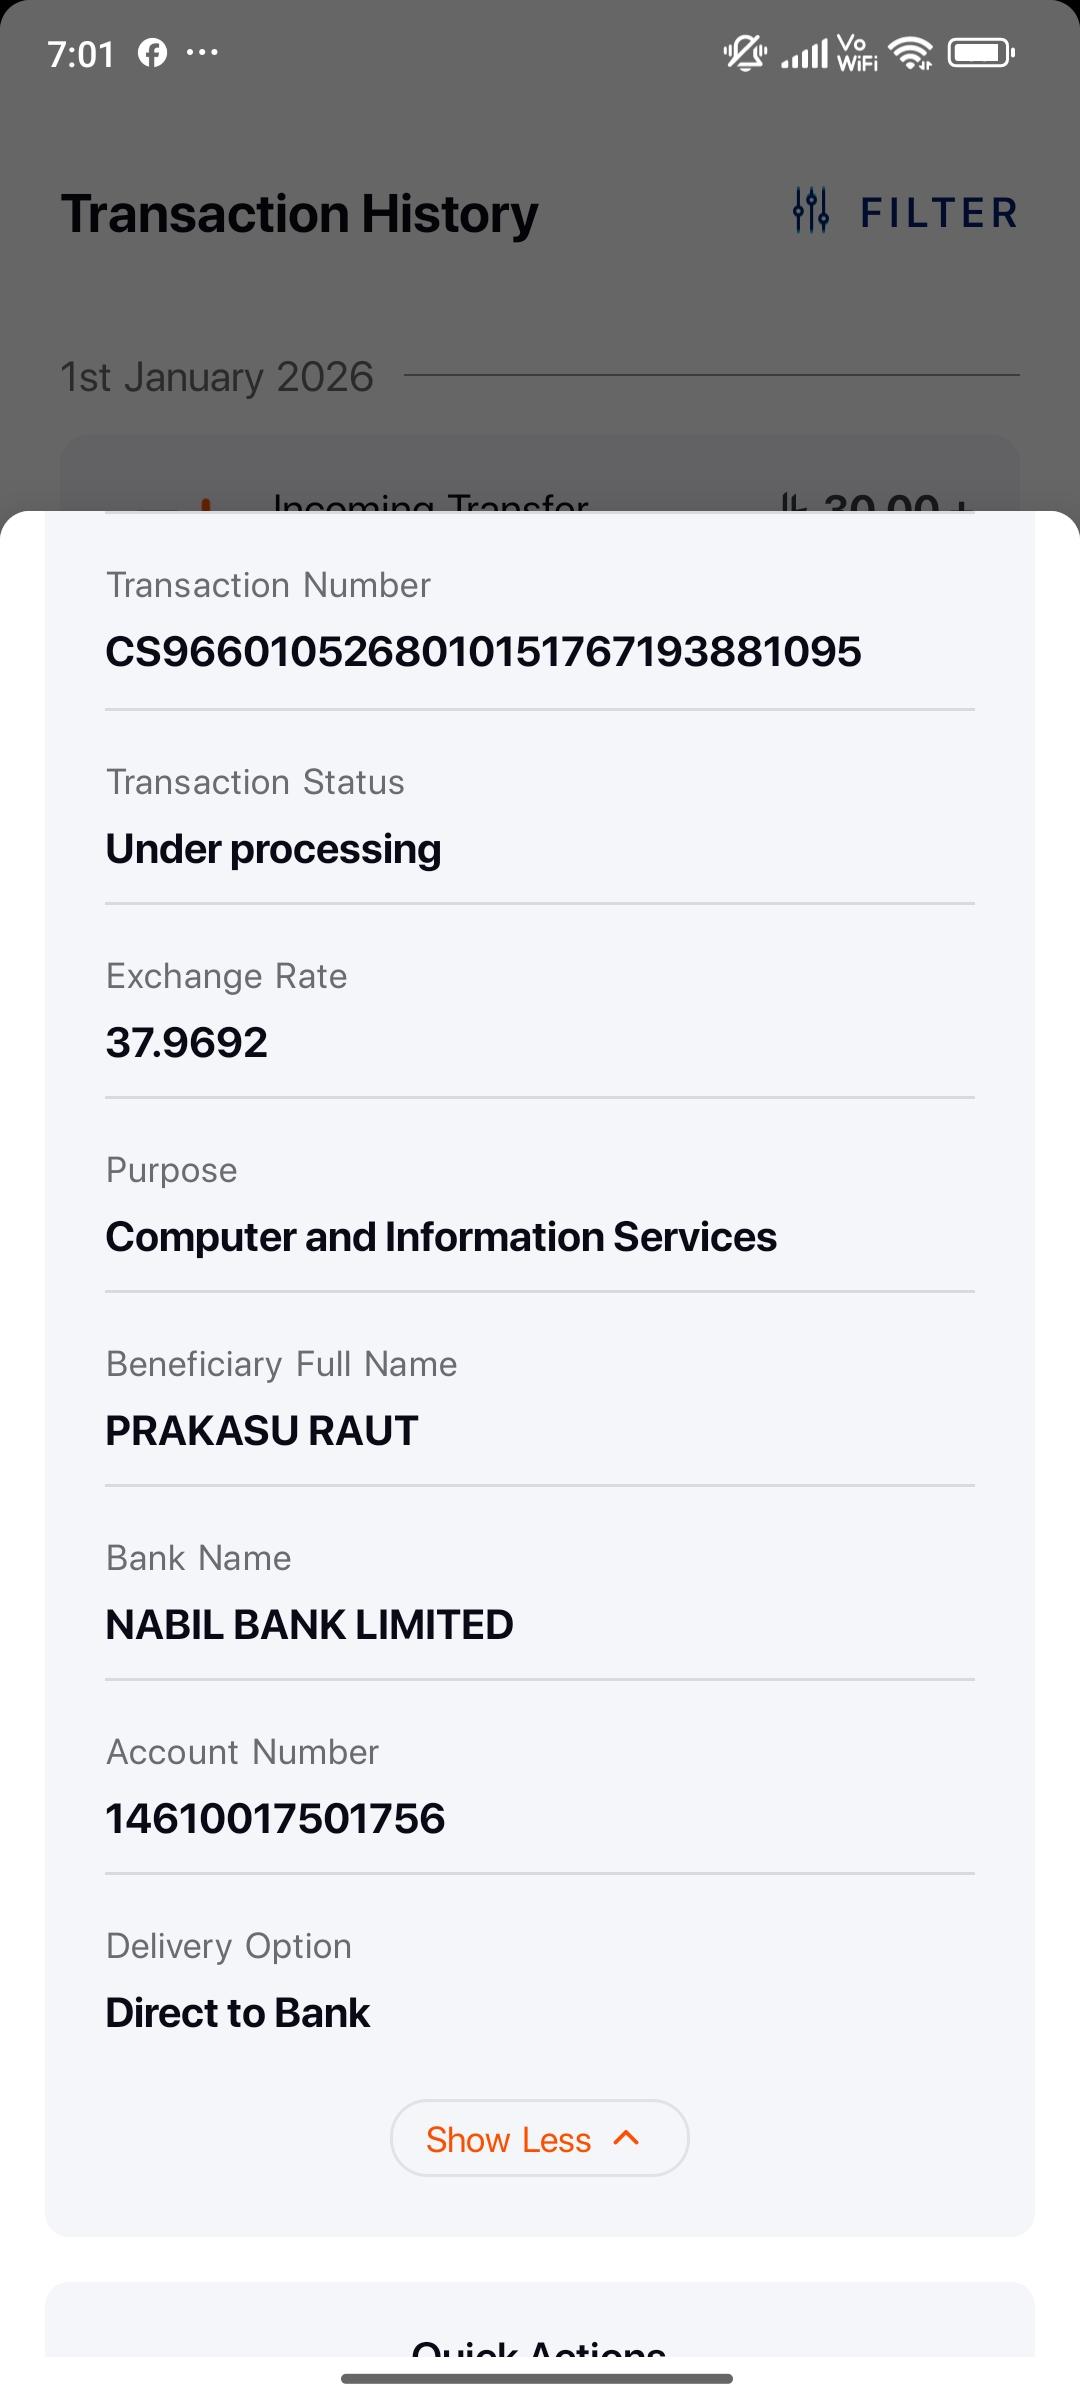Tap the transaction number CS966 value

pos(483,652)
